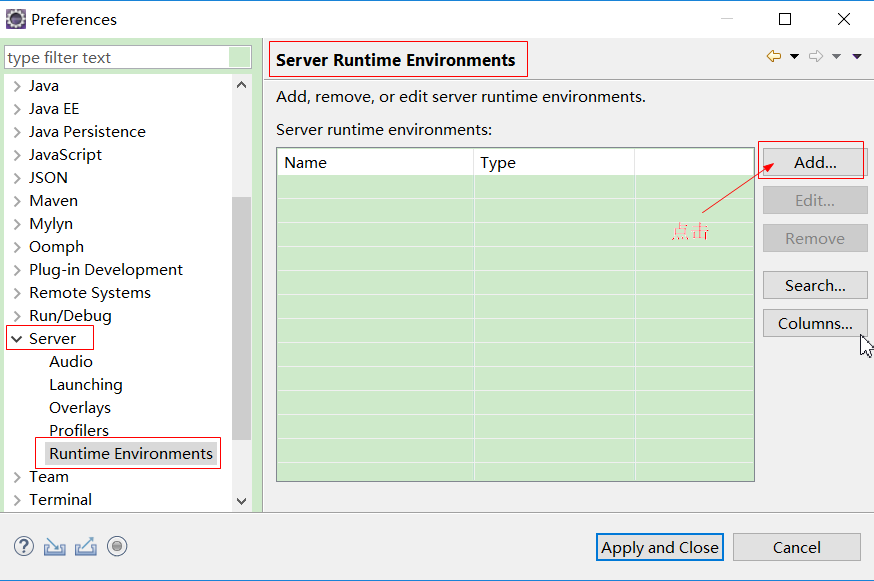874x581 pixels.
Task: Click the Columns... button
Action: point(814,323)
